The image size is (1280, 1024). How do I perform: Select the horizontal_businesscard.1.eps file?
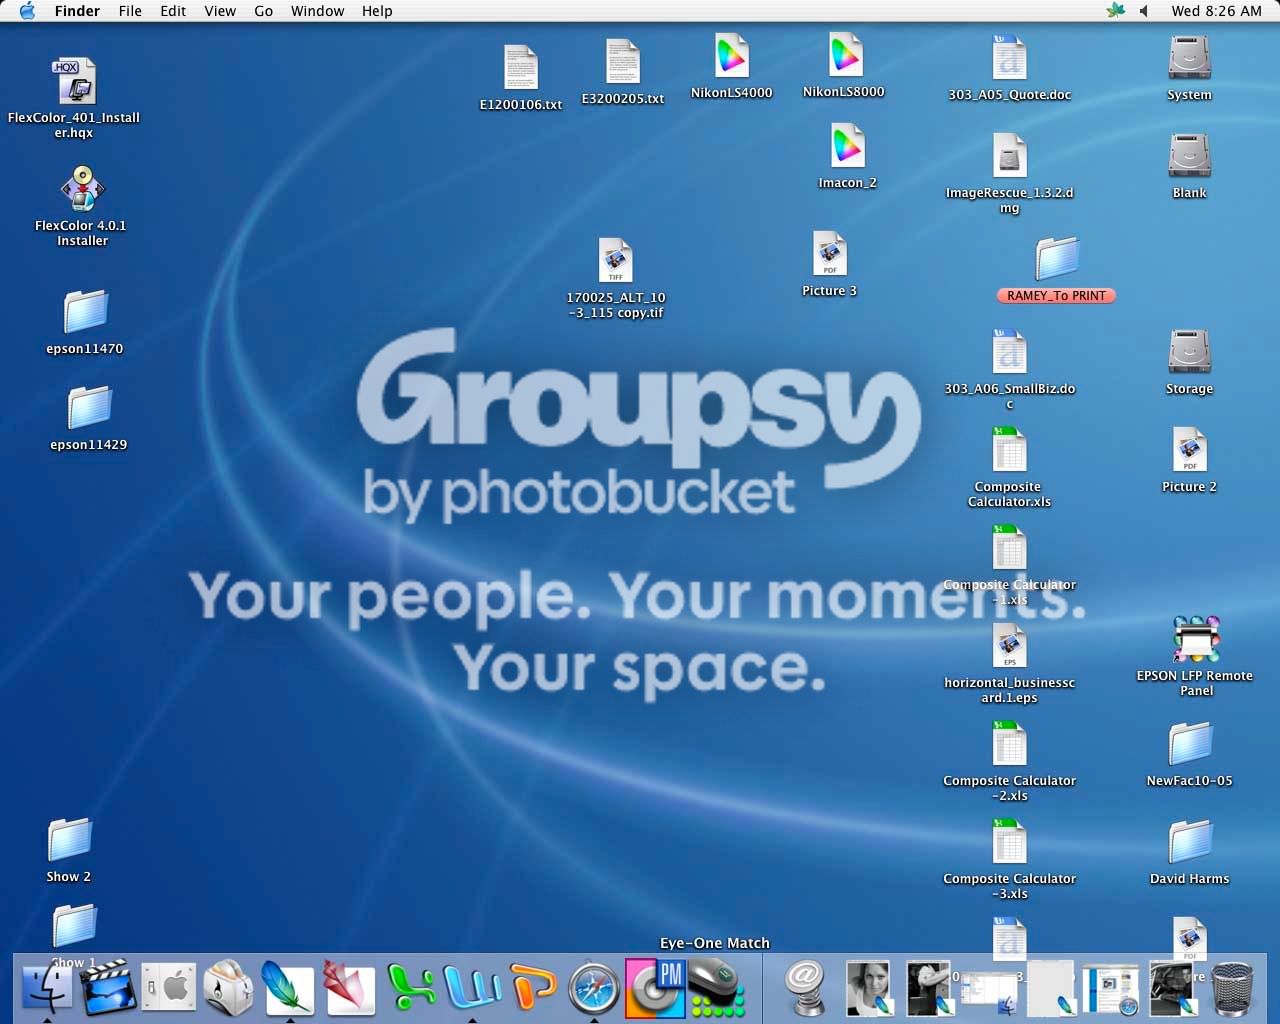1009,646
